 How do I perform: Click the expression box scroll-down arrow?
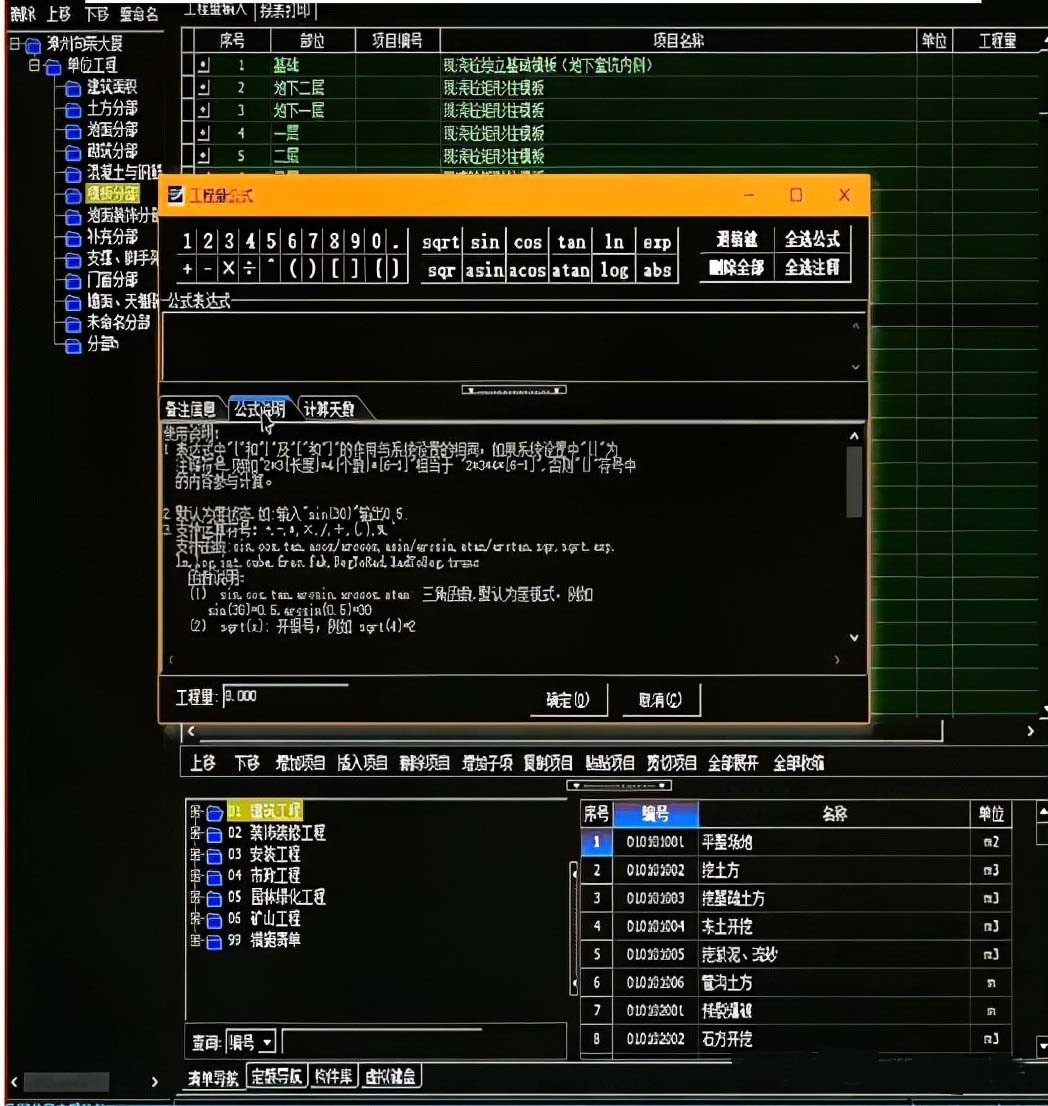coord(855,367)
